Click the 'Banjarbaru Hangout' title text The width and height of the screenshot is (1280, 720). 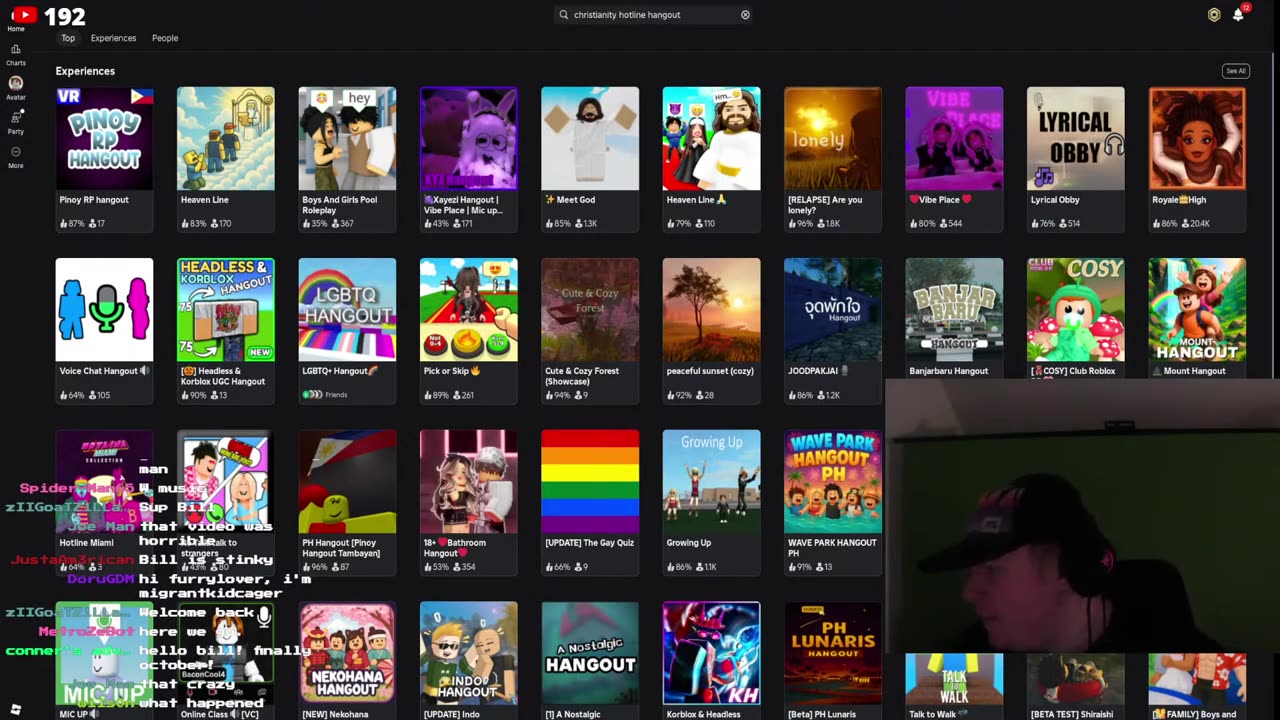click(x=949, y=371)
